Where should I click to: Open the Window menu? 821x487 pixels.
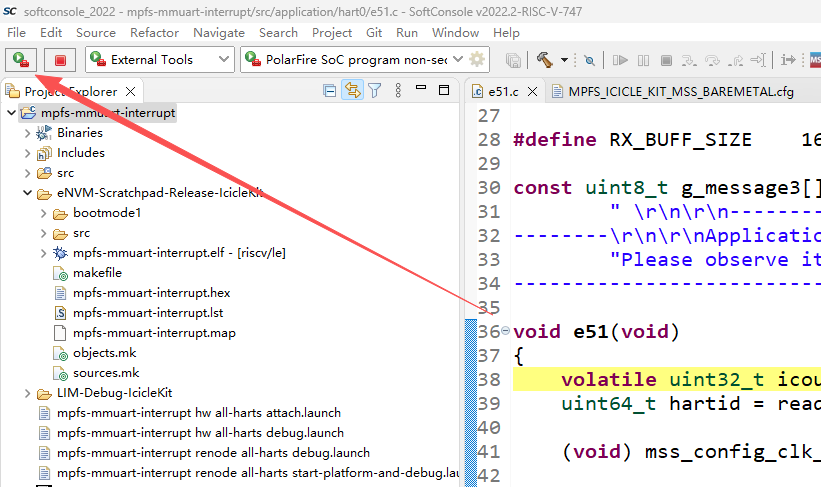click(x=455, y=32)
